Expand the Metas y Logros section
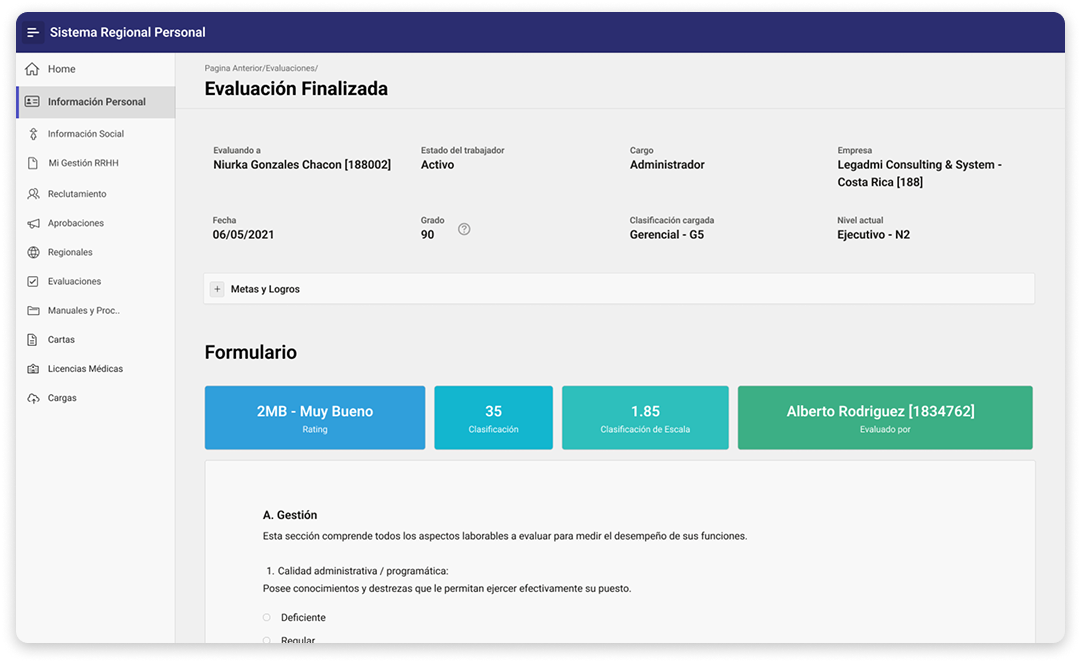This screenshot has width=1081, height=663. coord(217,289)
